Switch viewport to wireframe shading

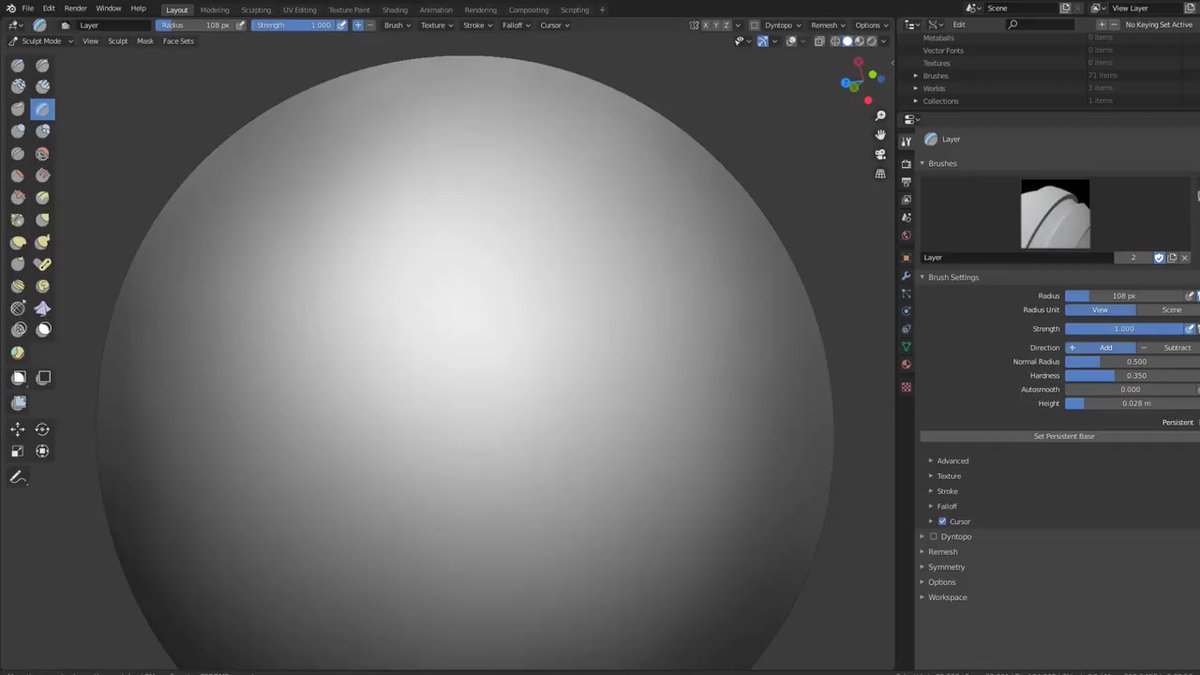click(x=835, y=41)
